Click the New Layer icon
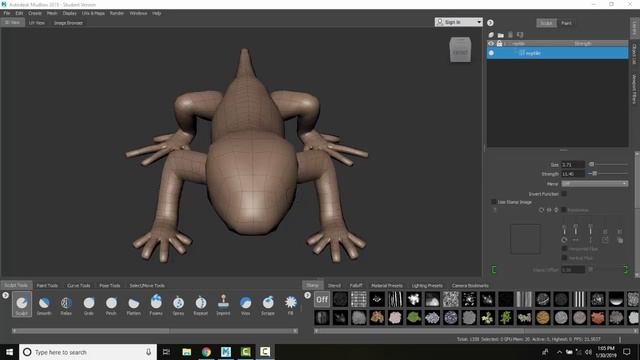Image resolution: width=640 pixels, height=360 pixels. (491, 35)
